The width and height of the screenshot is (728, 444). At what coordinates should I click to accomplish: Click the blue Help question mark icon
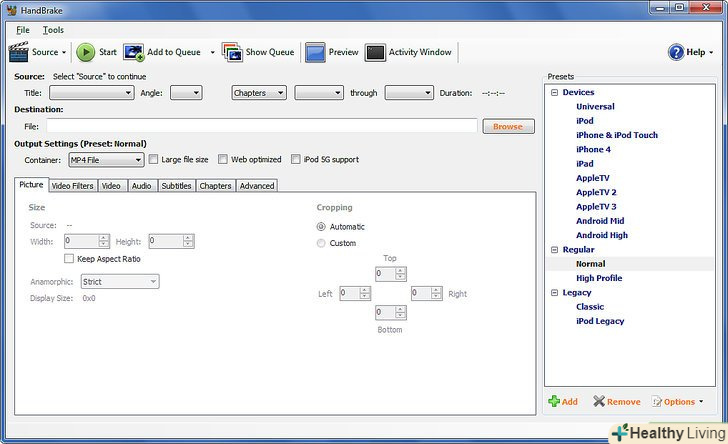pyautogui.click(x=676, y=52)
